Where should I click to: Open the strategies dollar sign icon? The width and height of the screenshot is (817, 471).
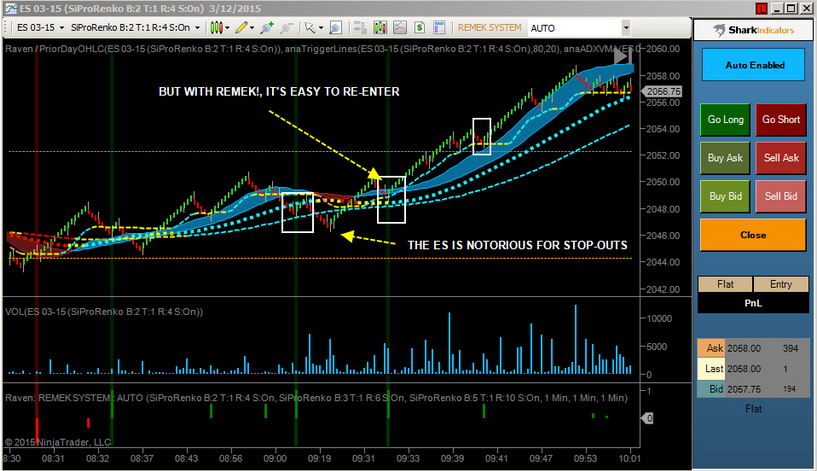[419, 28]
